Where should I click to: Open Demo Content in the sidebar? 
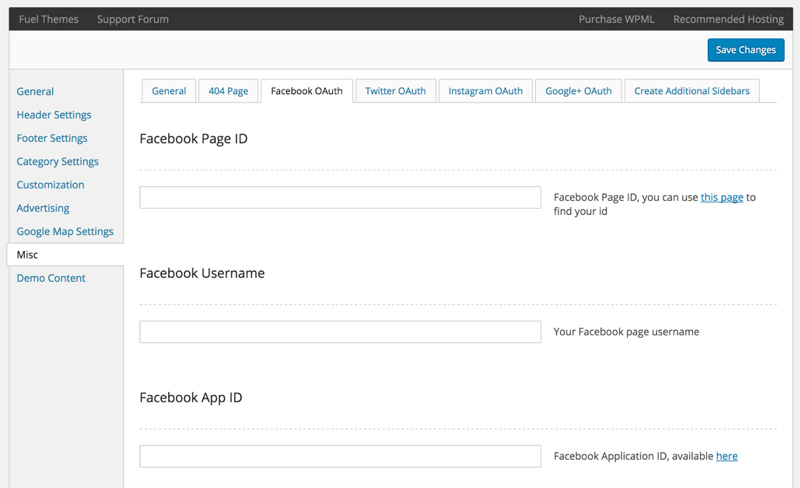click(51, 278)
